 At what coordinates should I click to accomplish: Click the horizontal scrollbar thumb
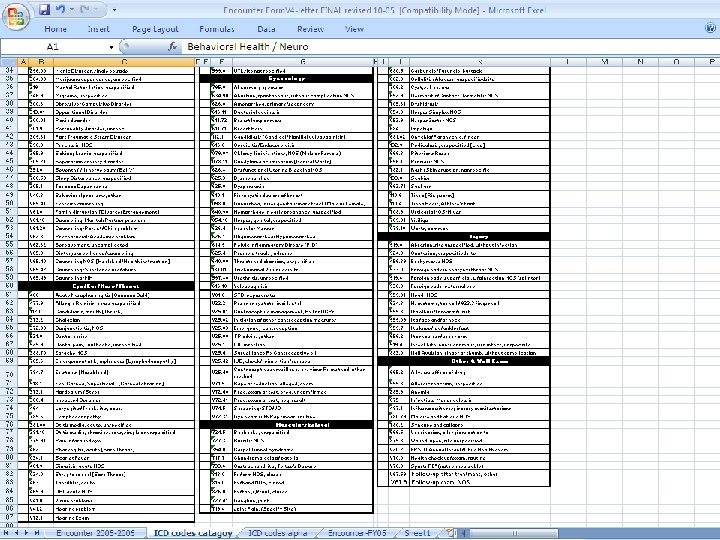(514, 533)
